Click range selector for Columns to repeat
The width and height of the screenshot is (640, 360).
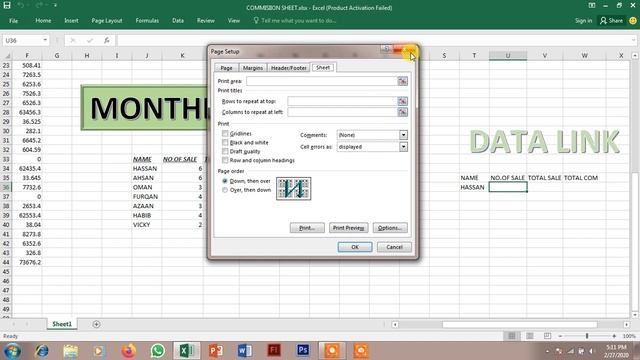click(x=402, y=112)
